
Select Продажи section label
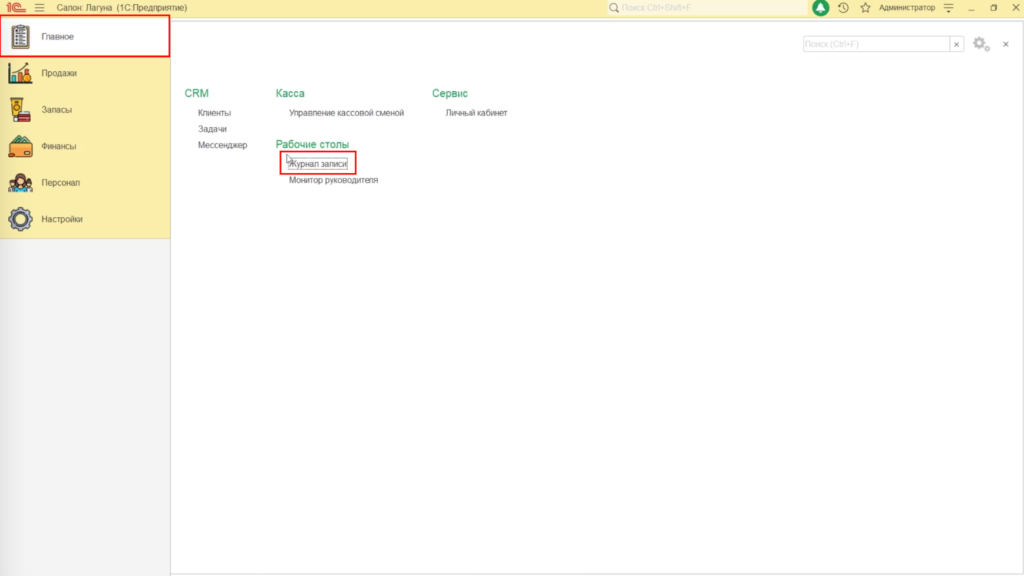pyautogui.click(x=59, y=73)
